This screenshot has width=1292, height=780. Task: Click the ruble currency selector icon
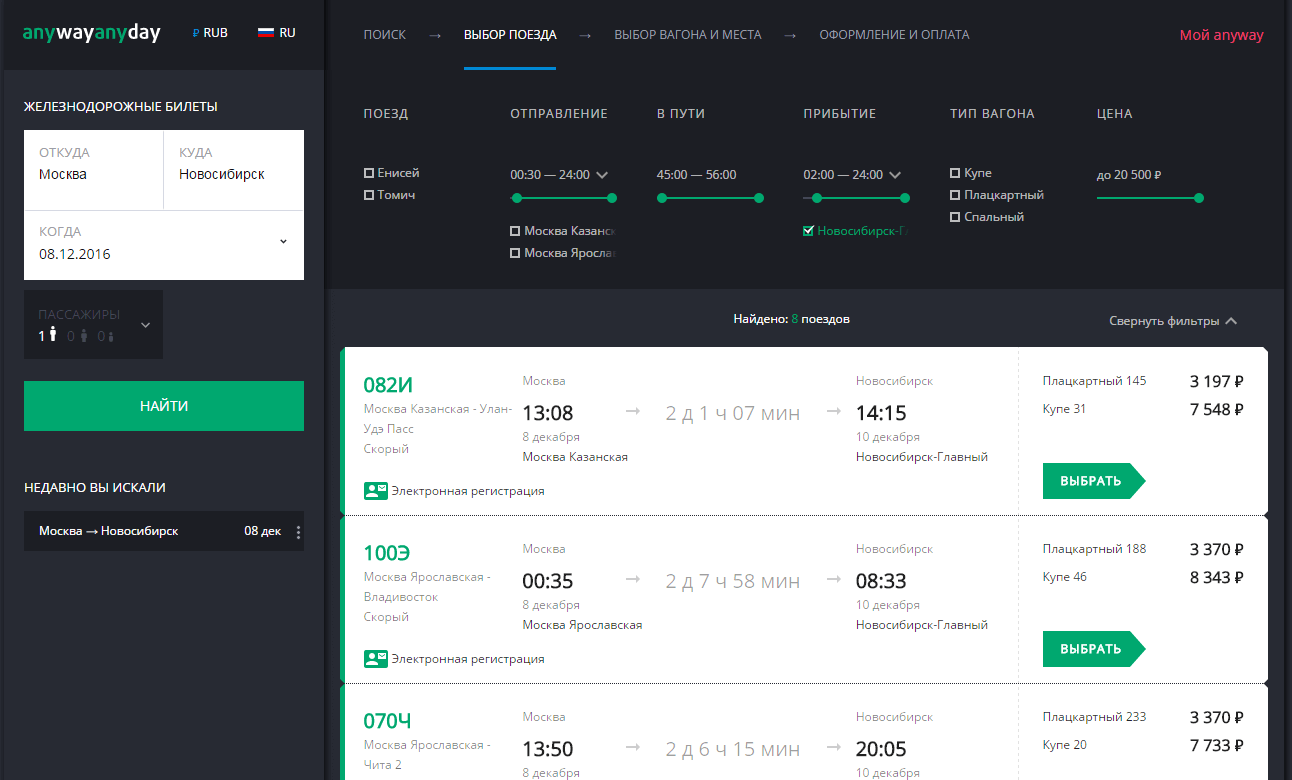(x=196, y=33)
